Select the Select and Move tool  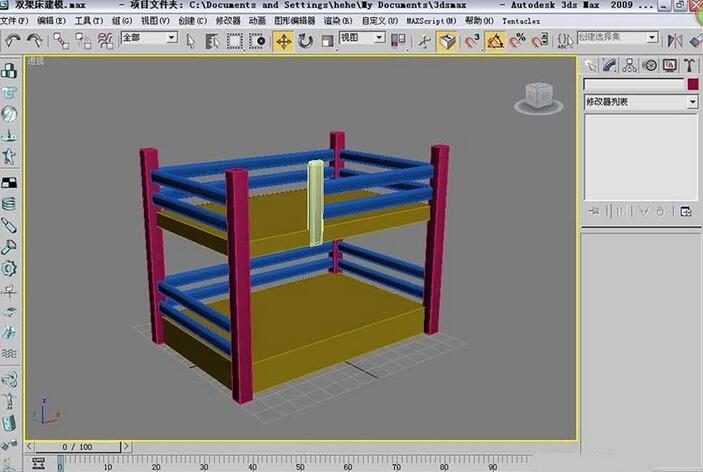pyautogui.click(x=283, y=41)
